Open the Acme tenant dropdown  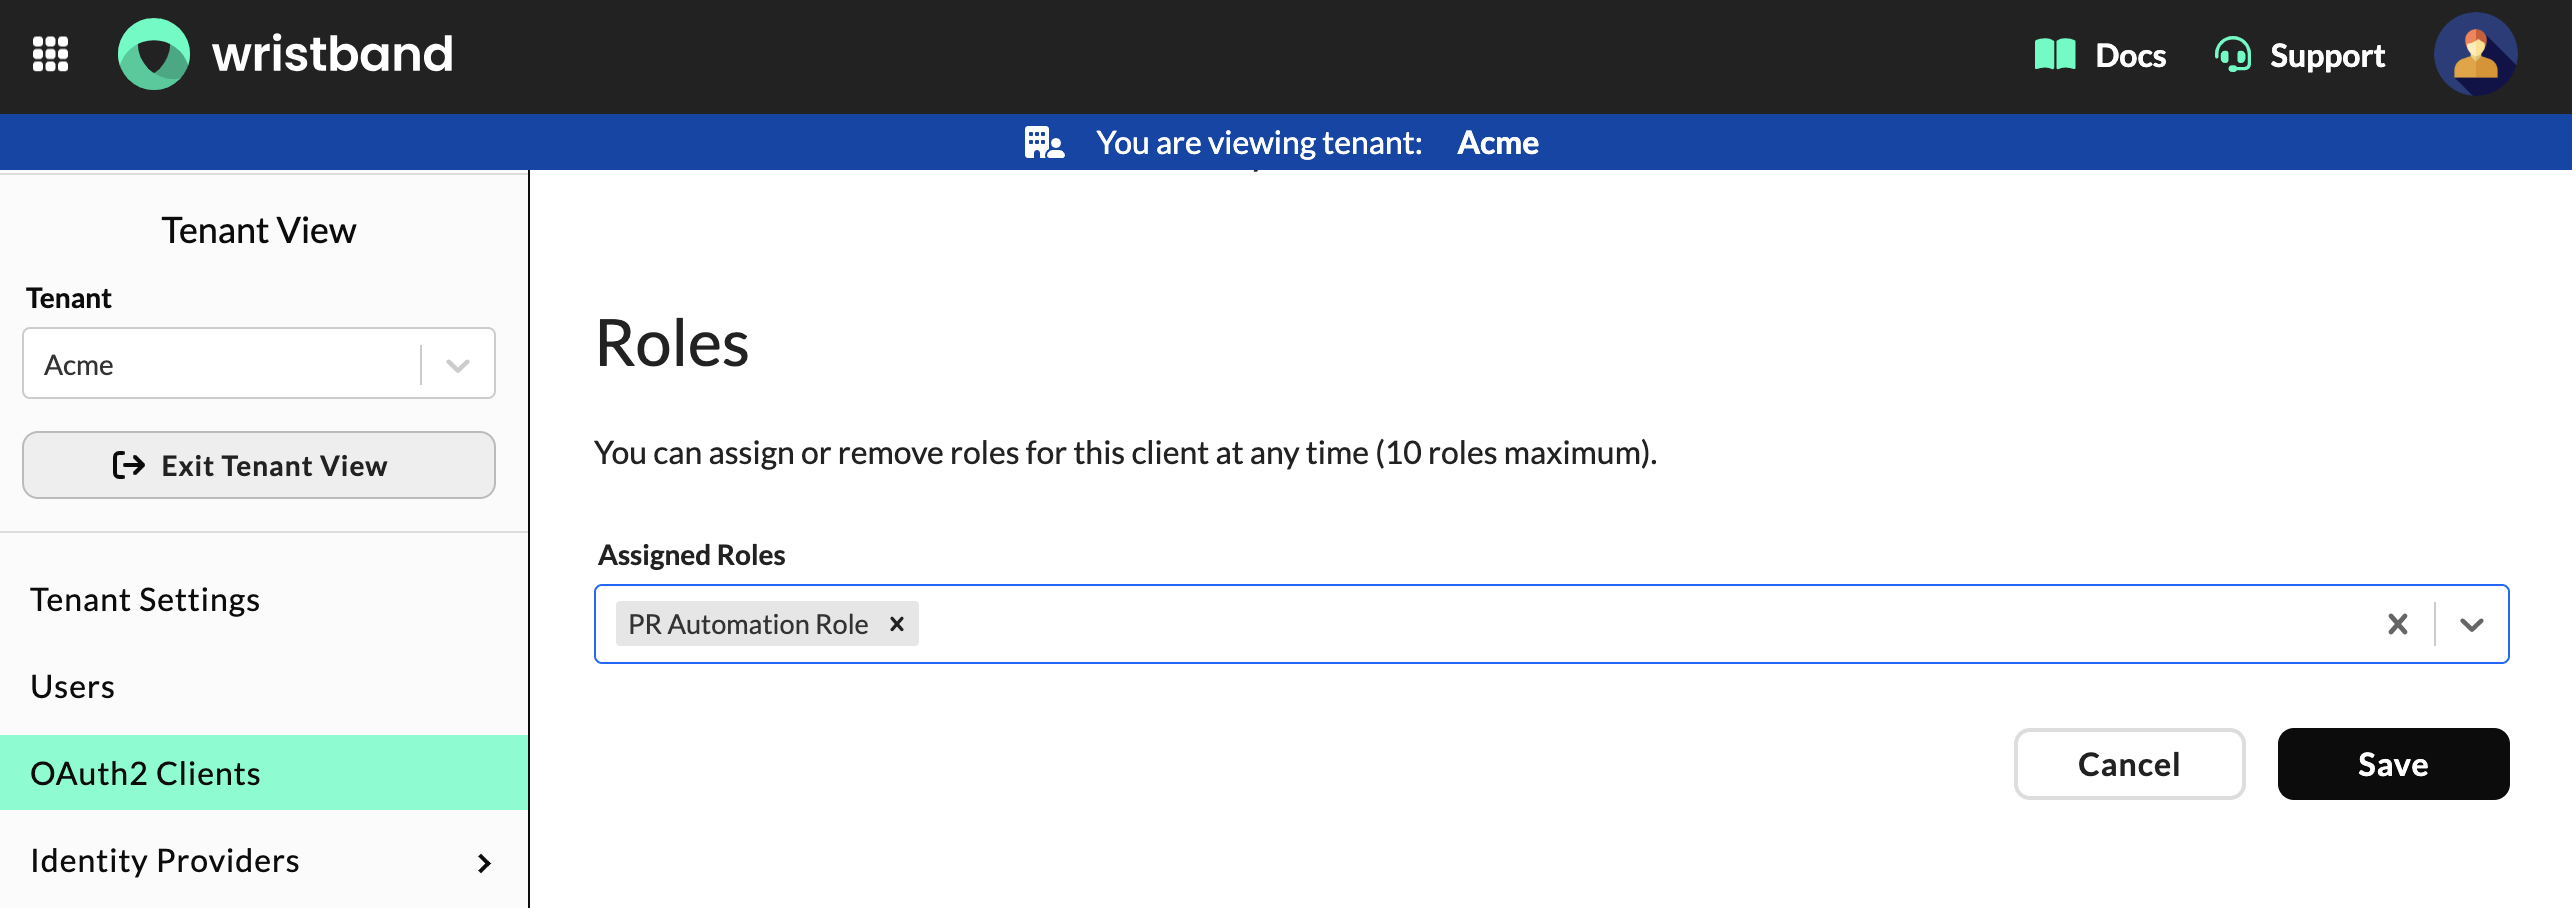point(259,363)
